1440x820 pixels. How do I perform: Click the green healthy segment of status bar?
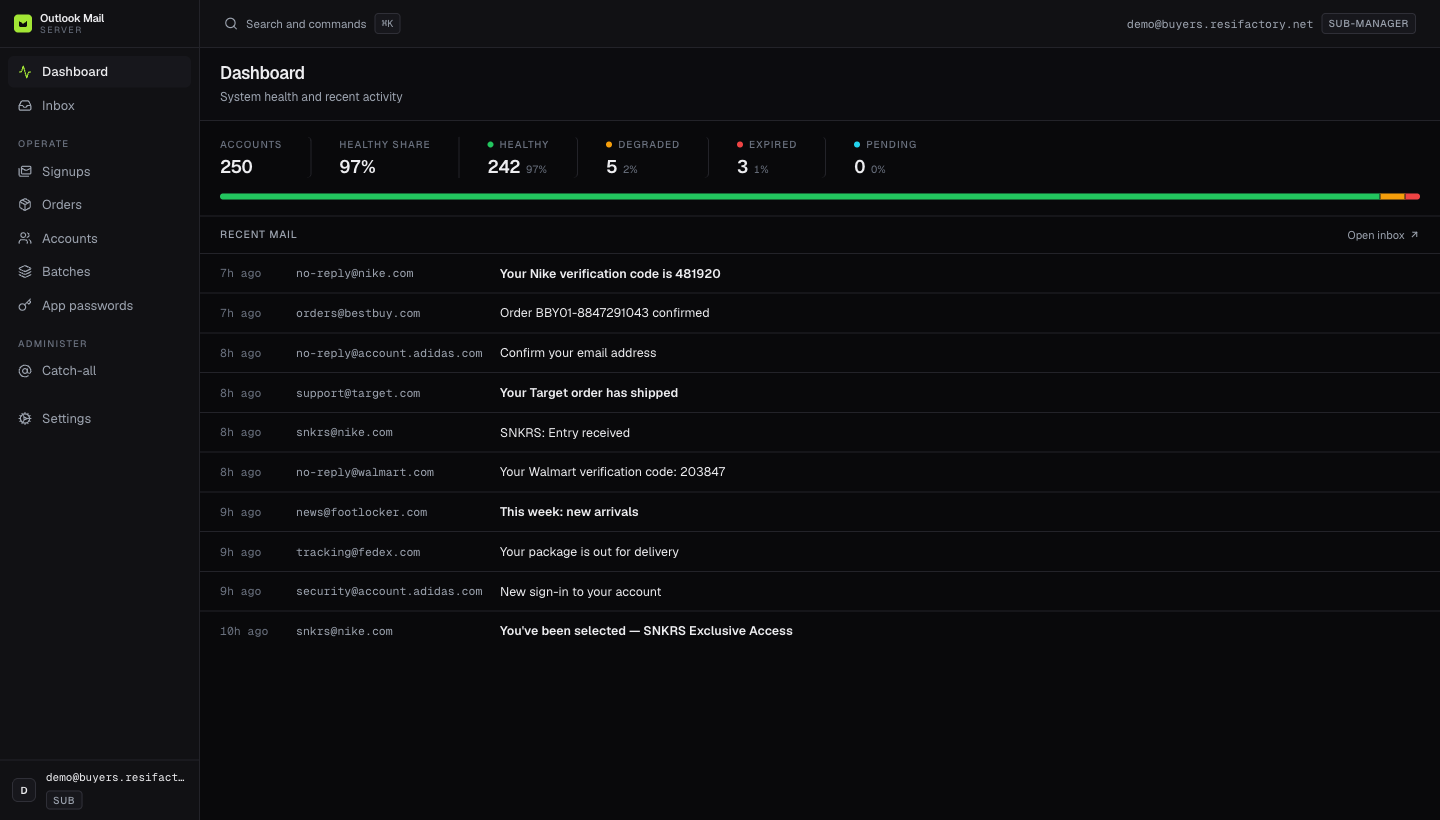[x=800, y=196]
